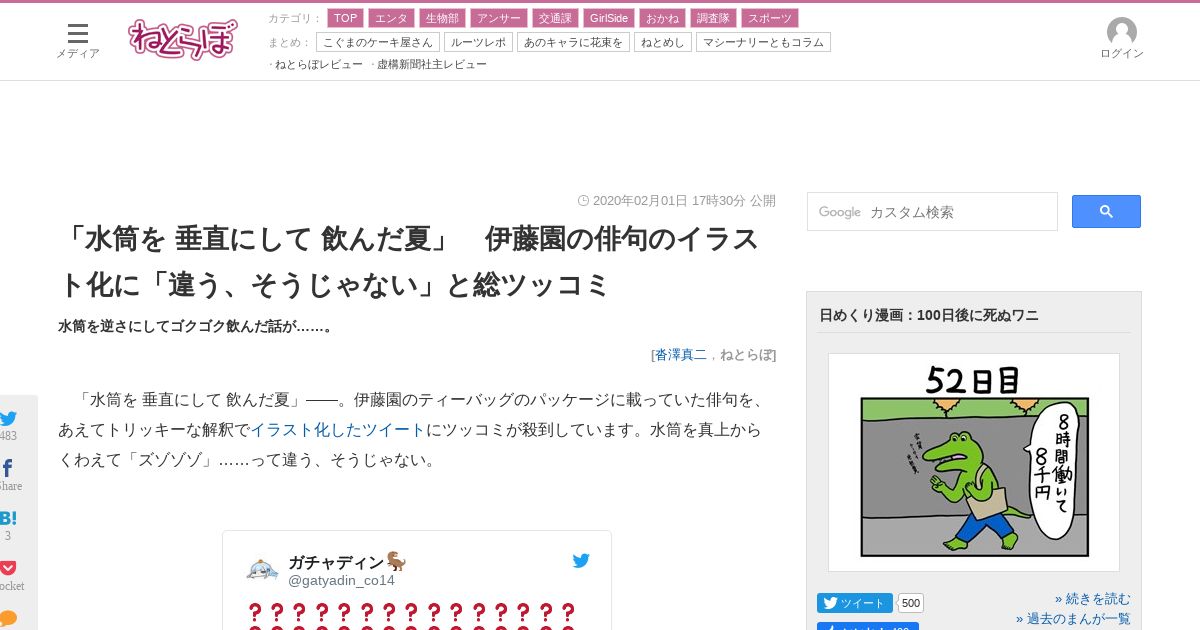The width and height of the screenshot is (1200, 630).
Task: Share via Facebook sidebar icon
Action: click(8, 469)
